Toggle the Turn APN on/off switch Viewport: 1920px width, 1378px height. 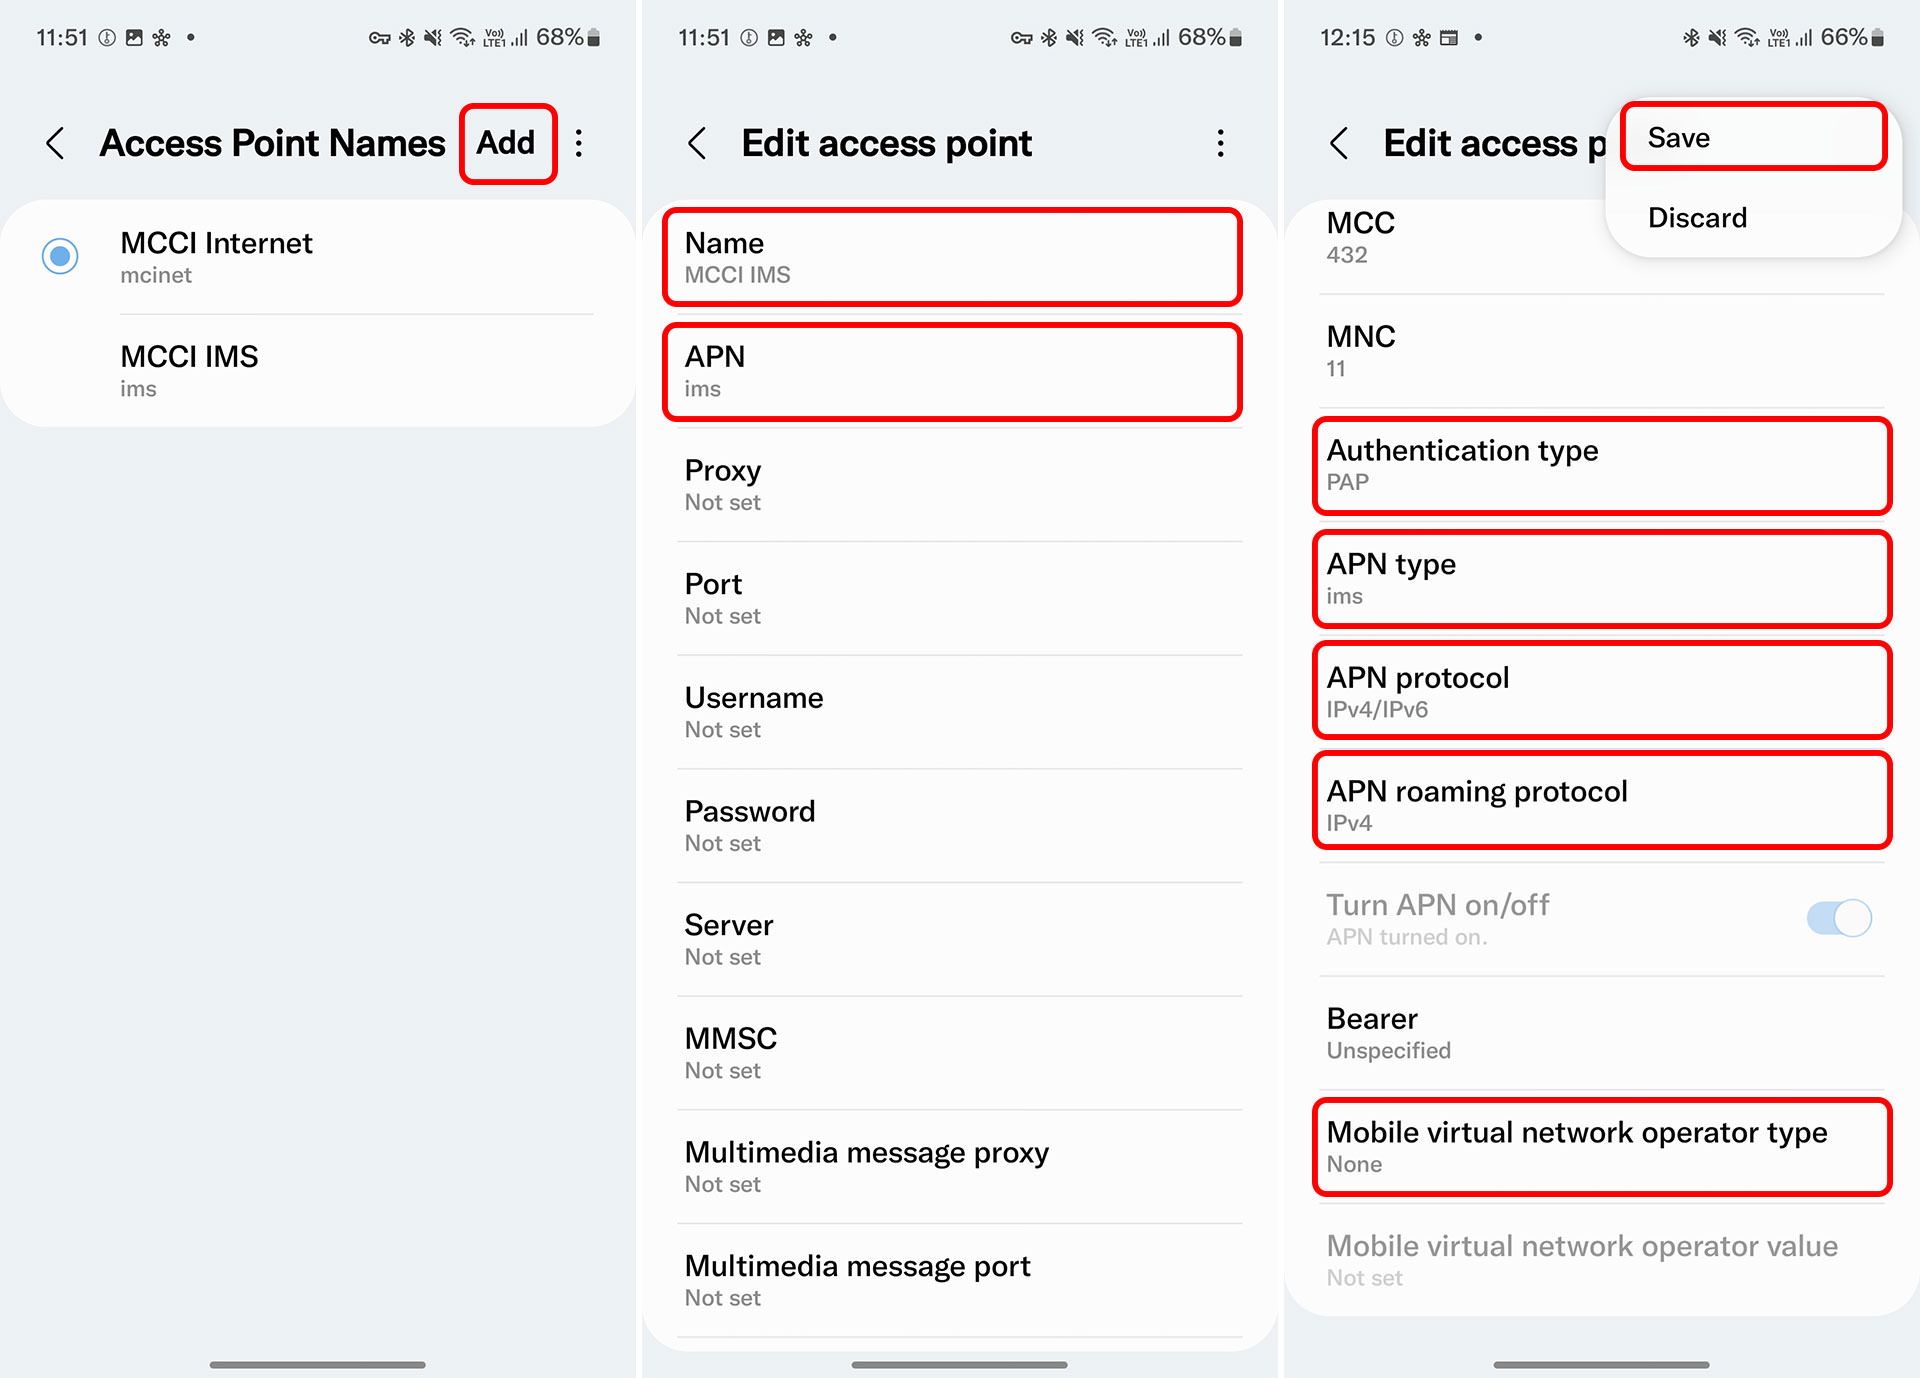1838,918
